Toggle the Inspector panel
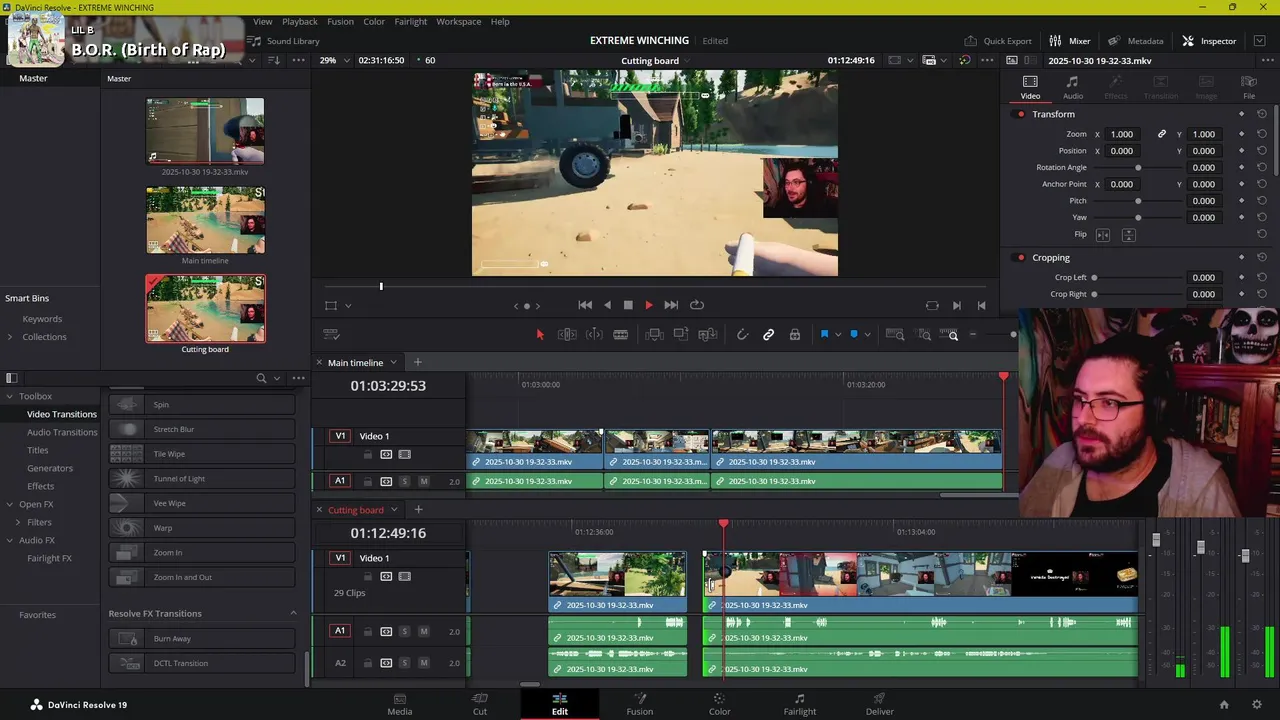 pyautogui.click(x=1209, y=41)
